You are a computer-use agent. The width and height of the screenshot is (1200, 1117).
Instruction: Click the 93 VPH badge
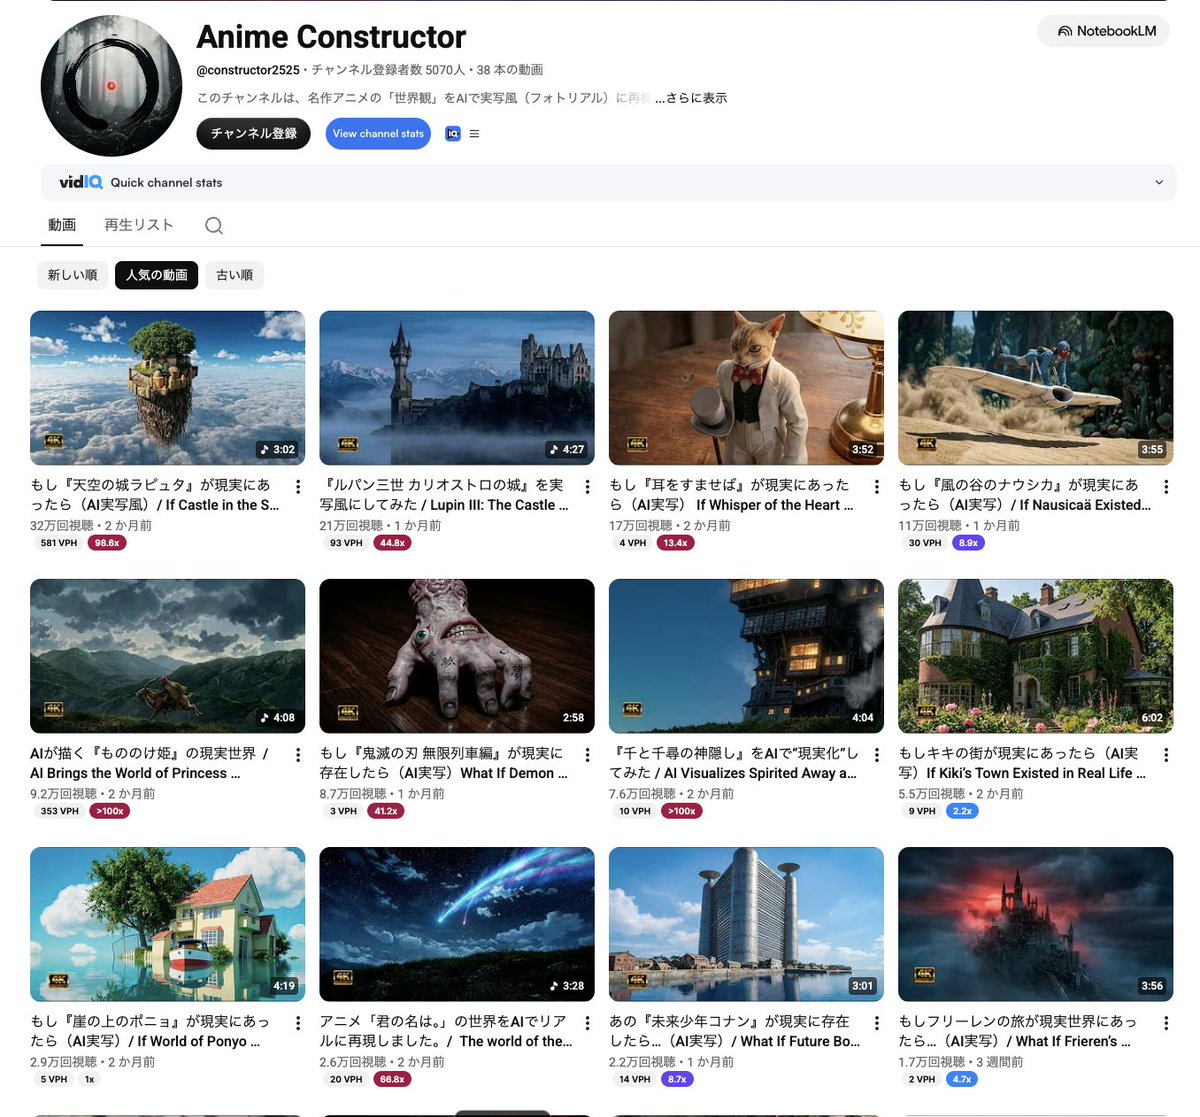[x=346, y=543]
